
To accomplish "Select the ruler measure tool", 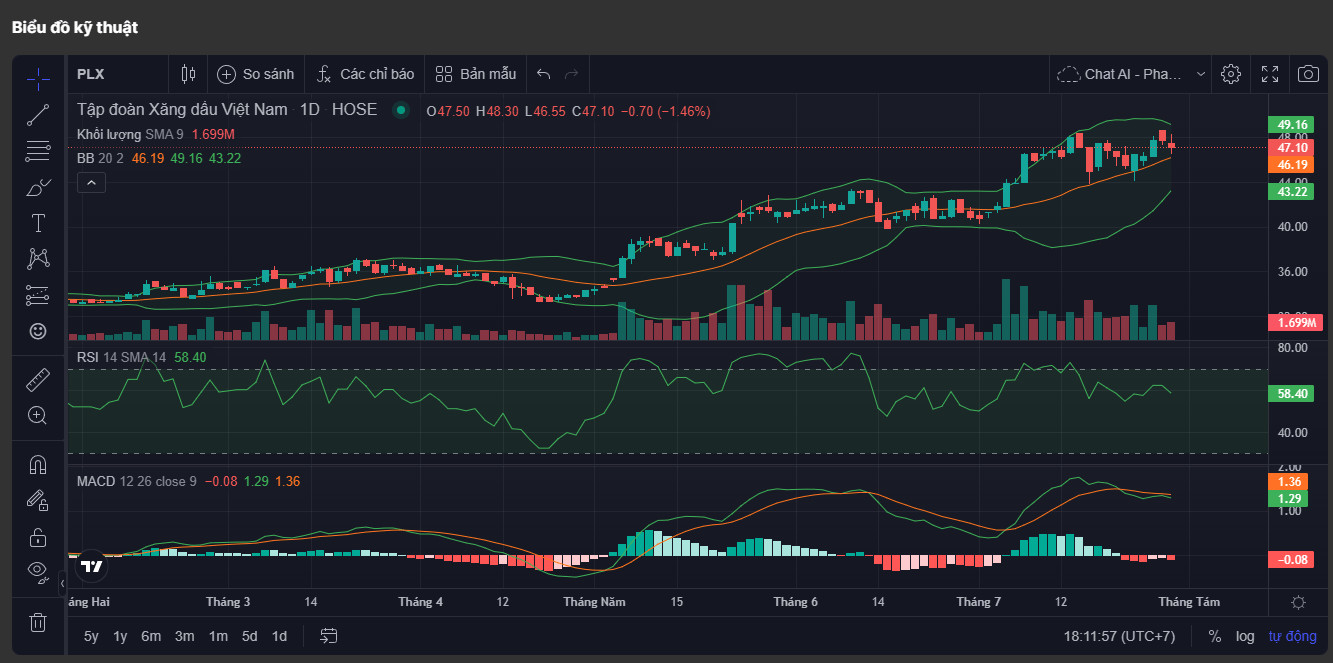I will tap(38, 379).
